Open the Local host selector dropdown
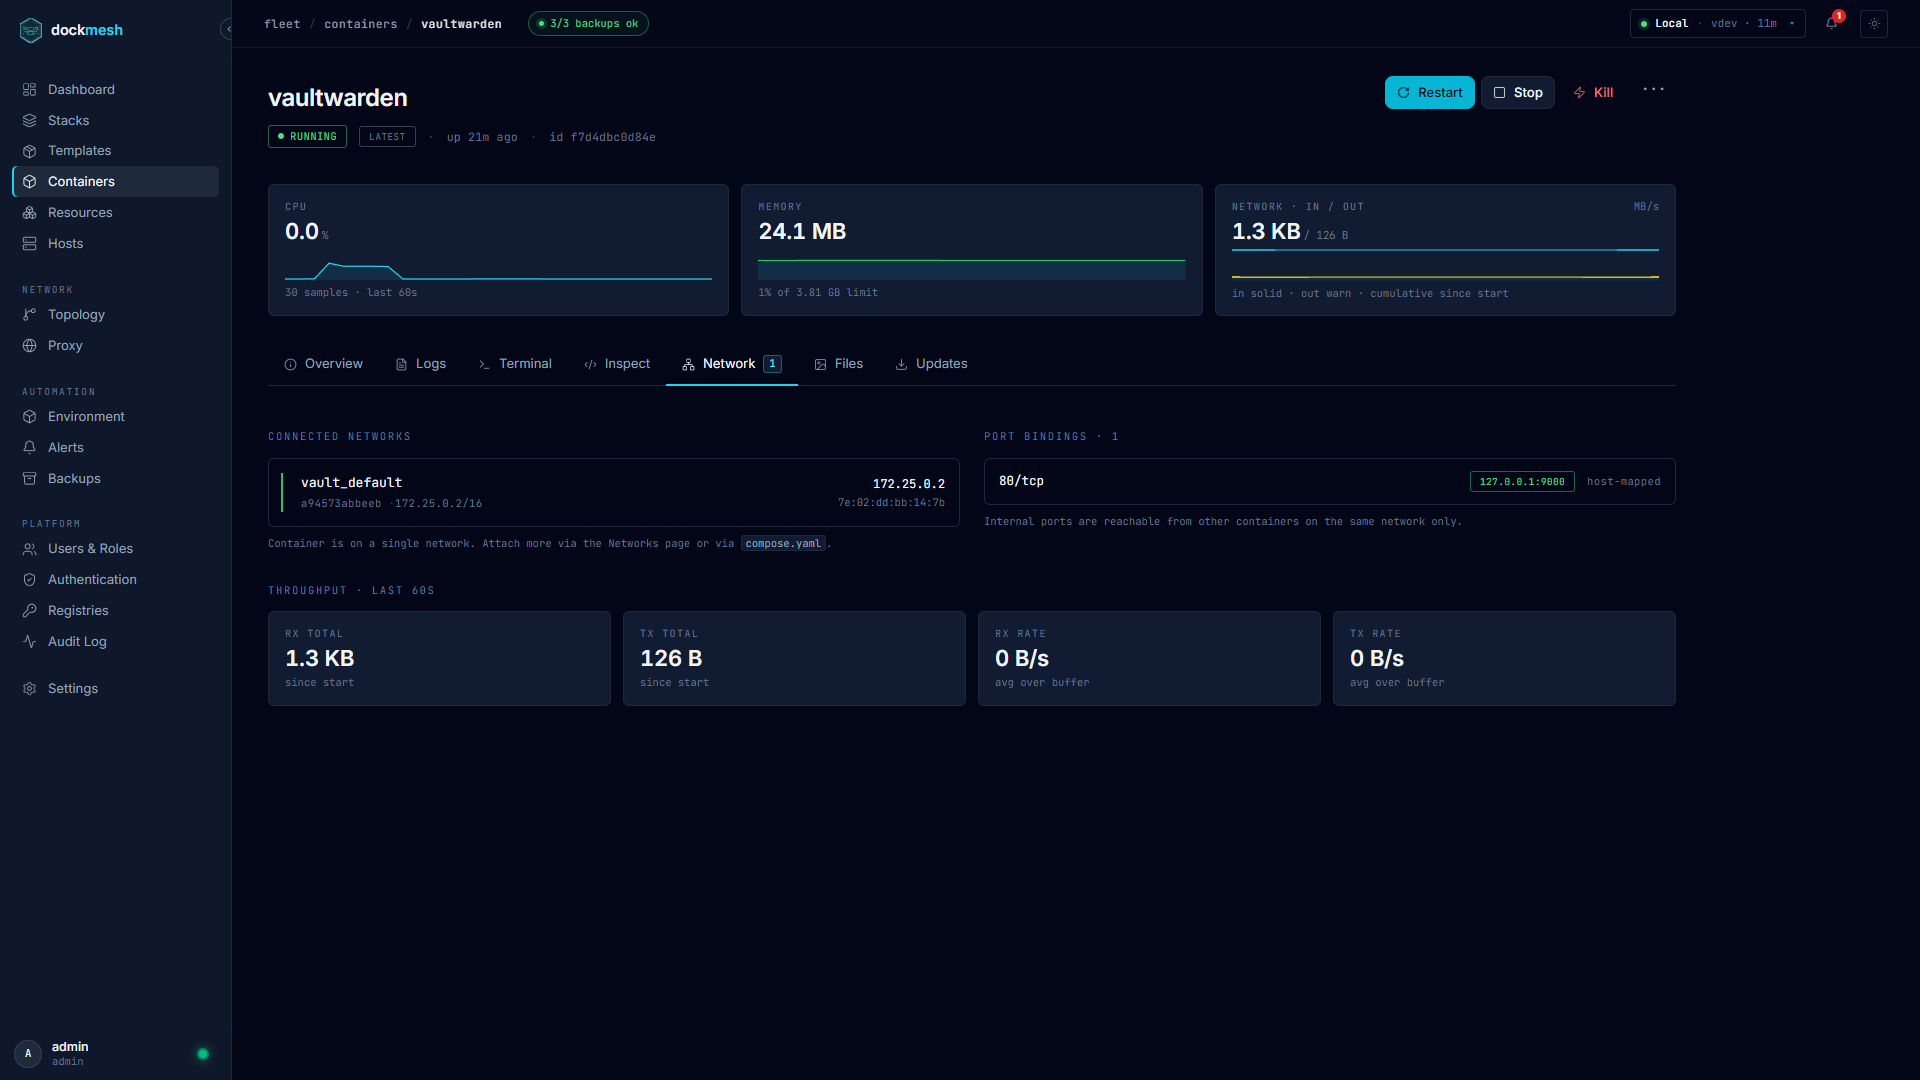Screen dimensions: 1920x1080 tap(1717, 23)
